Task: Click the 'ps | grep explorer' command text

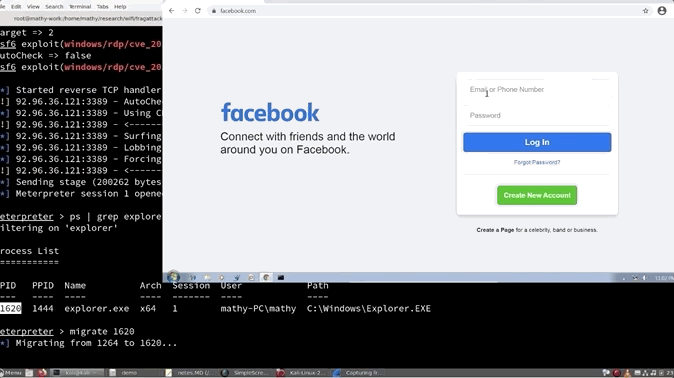Action: (x=115, y=217)
